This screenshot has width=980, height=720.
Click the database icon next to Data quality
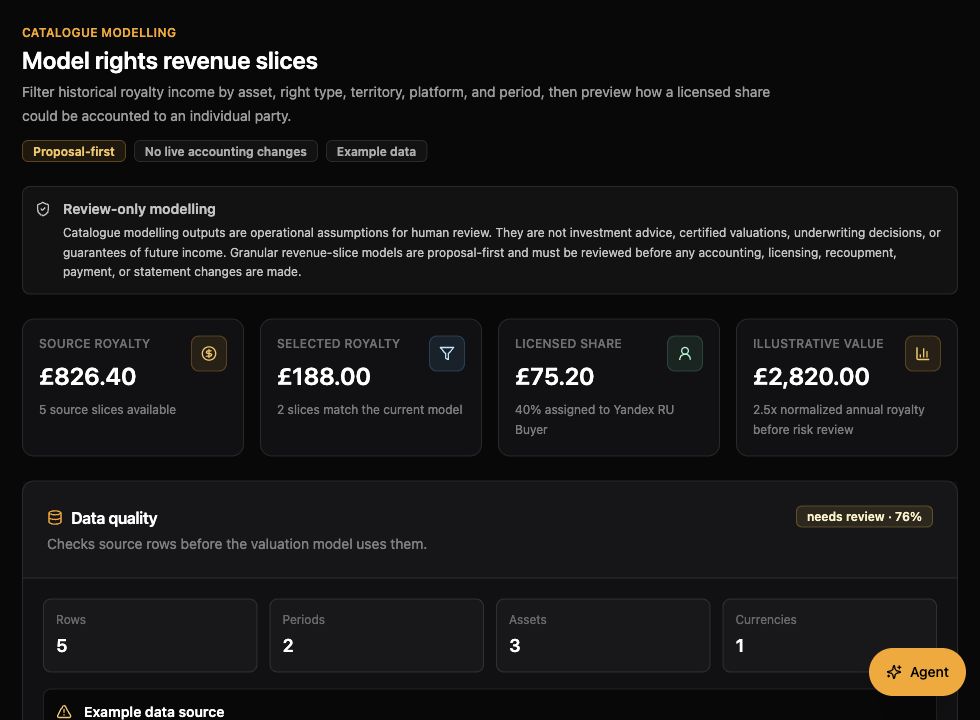tap(55, 518)
